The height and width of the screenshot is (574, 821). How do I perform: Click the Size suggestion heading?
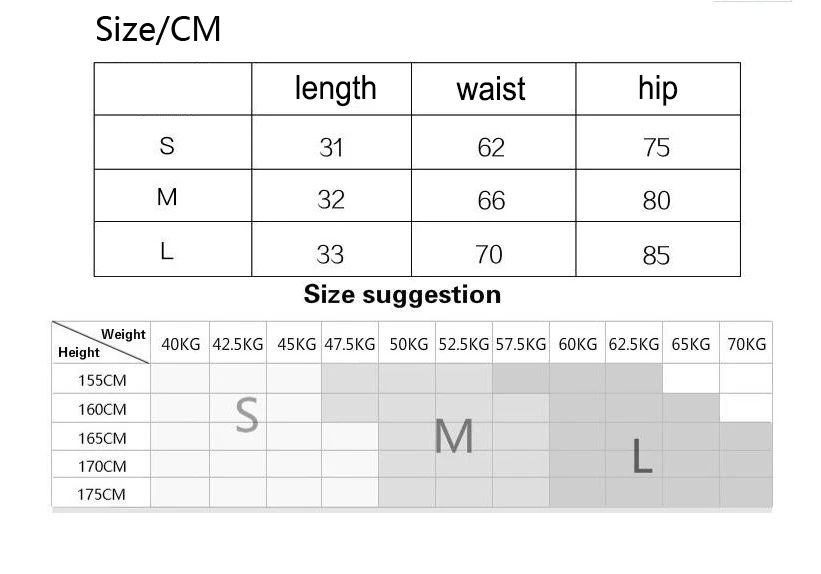[402, 295]
